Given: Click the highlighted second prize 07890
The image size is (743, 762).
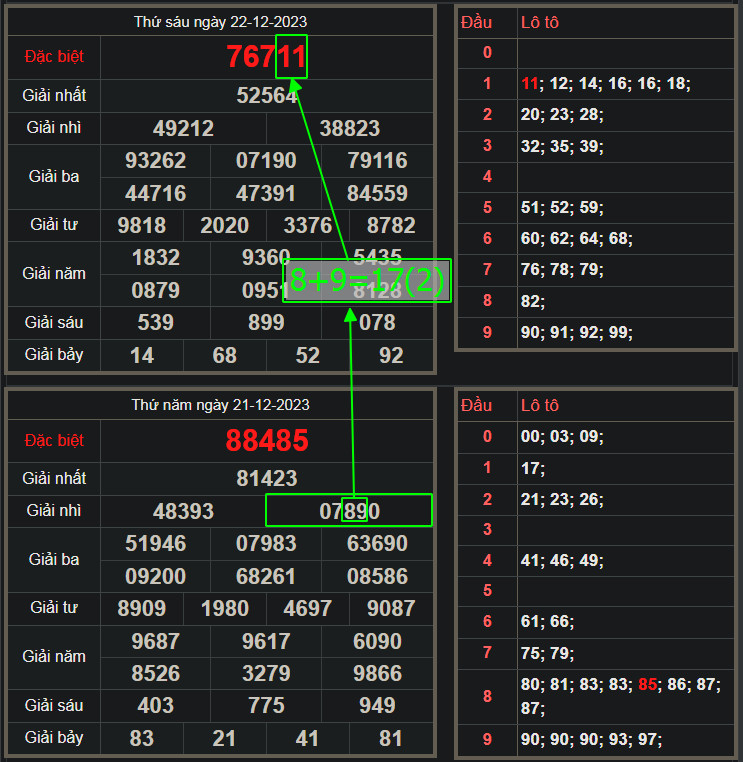Looking at the screenshot, I should pos(349,511).
